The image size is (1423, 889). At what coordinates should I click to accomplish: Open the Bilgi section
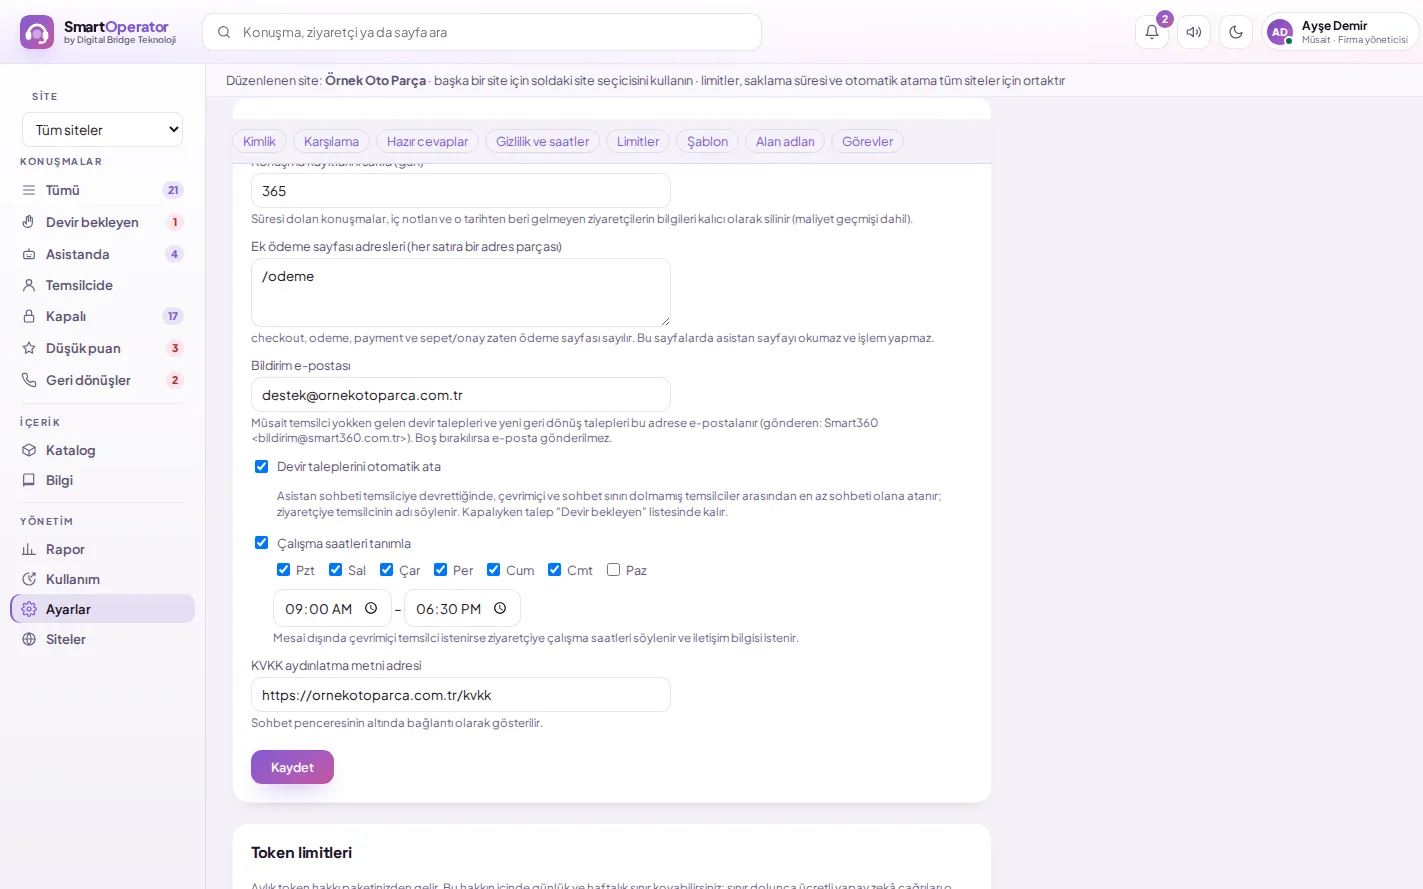(102, 480)
